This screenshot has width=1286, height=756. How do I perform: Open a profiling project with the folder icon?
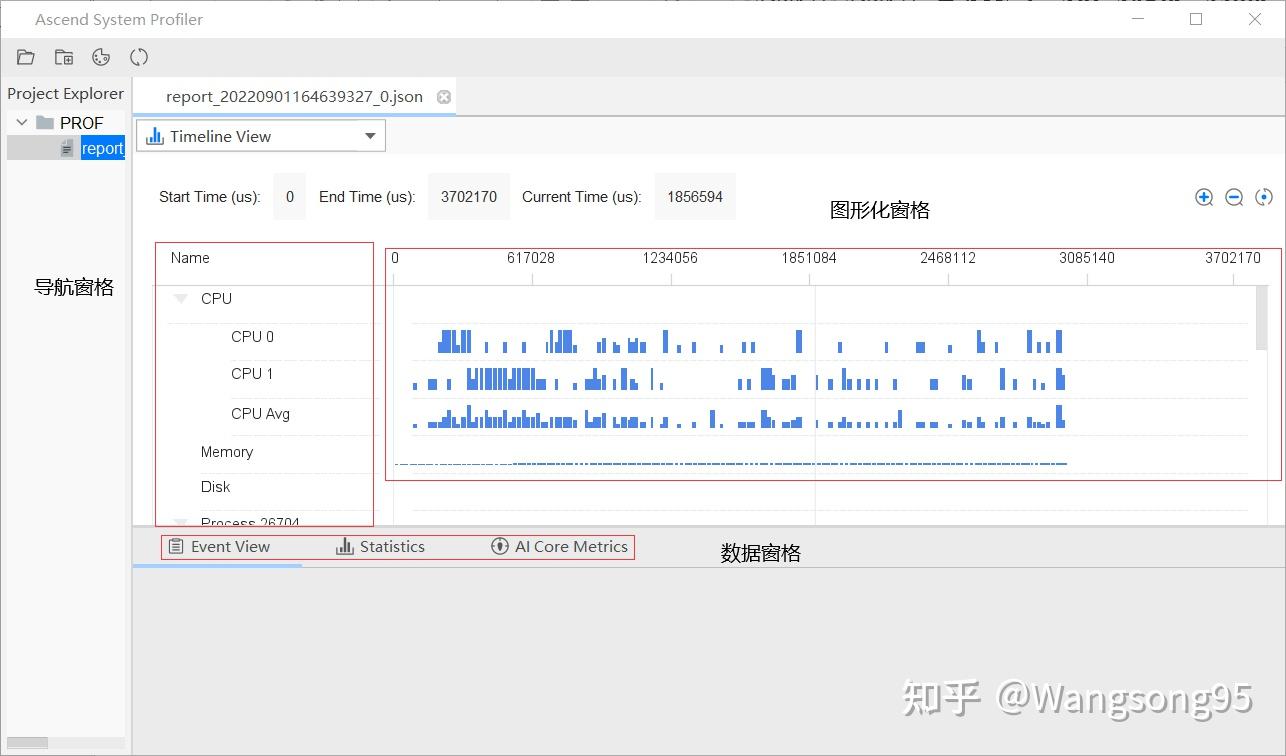[26, 57]
